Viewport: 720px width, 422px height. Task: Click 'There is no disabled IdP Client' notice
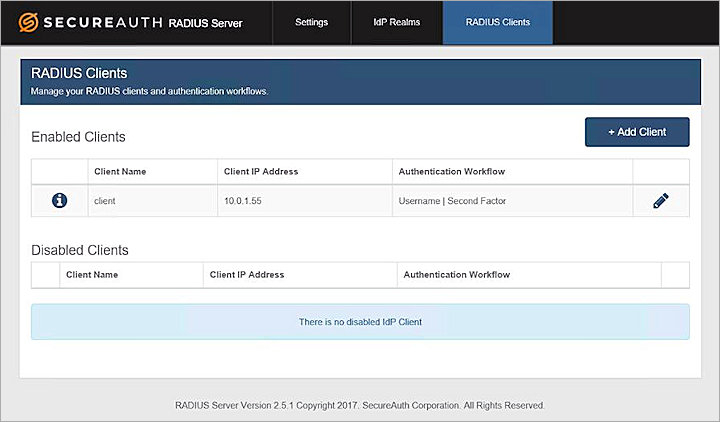(x=360, y=322)
